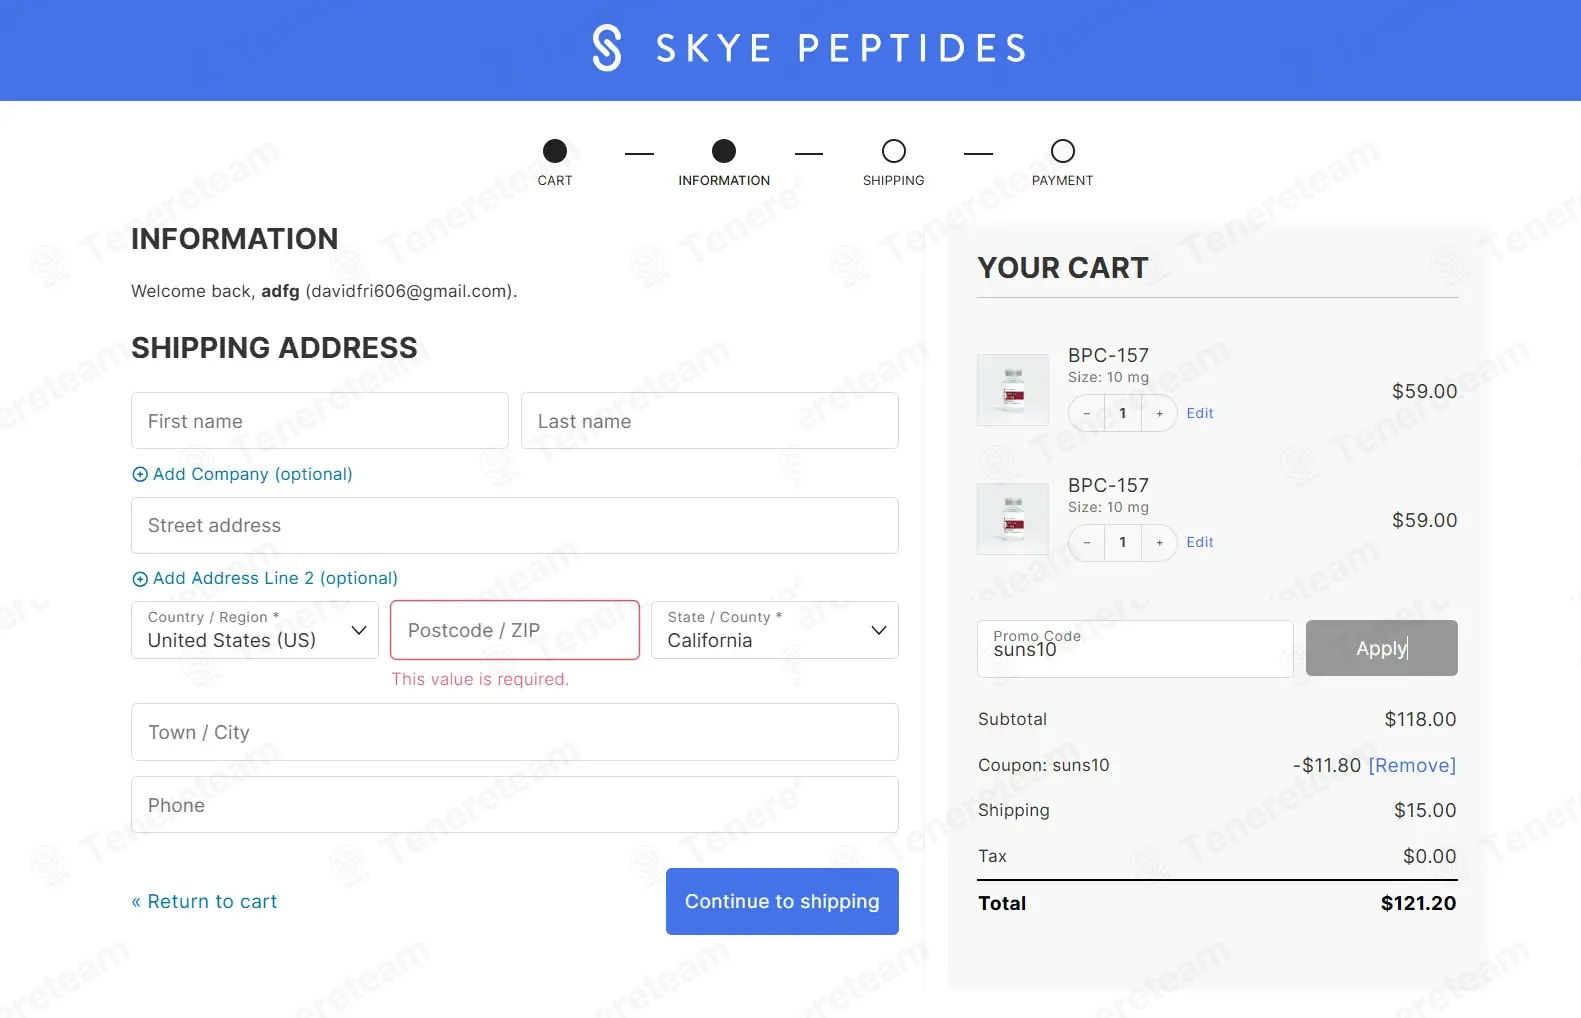The height and width of the screenshot is (1018, 1581).
Task: Click the Skye Peptides S logo icon
Action: coord(607,48)
